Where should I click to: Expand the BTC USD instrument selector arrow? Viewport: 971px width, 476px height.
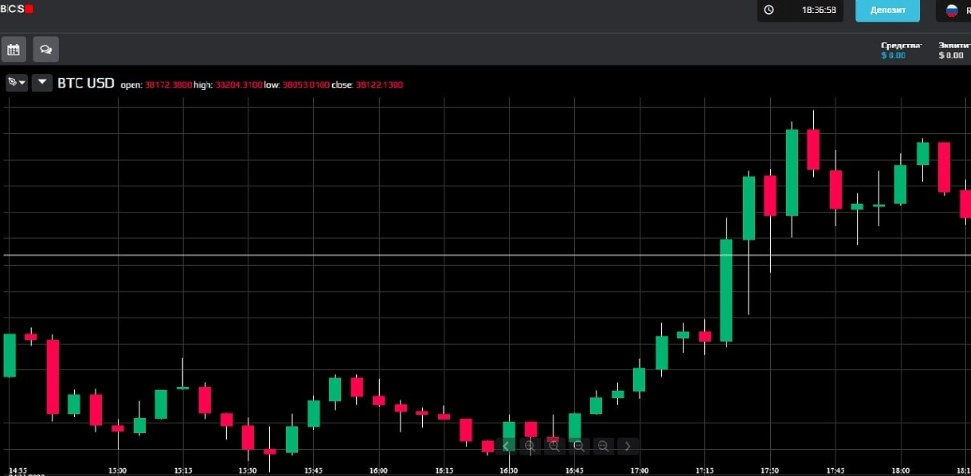tap(42, 82)
